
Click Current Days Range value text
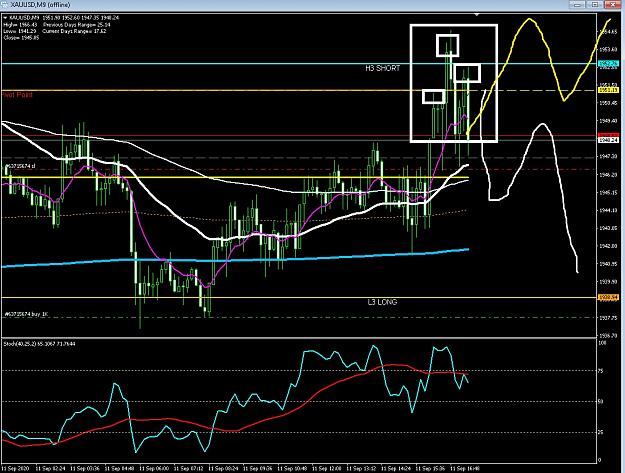click(x=74, y=31)
